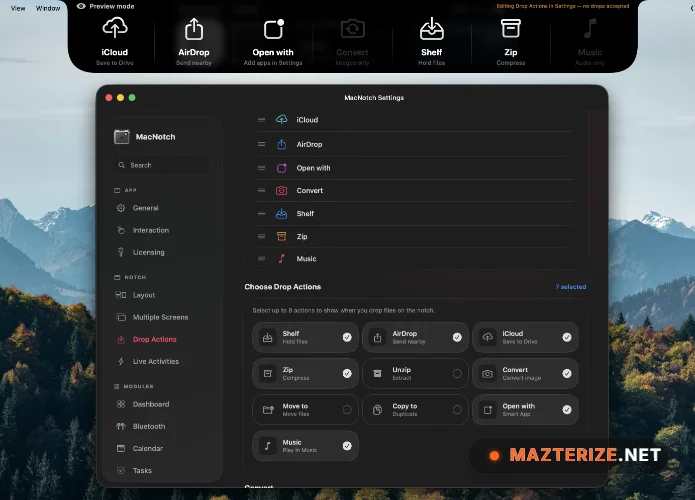Click the AirDrop share icon in order list
Image resolution: width=695 pixels, height=500 pixels.
pyautogui.click(x=281, y=144)
